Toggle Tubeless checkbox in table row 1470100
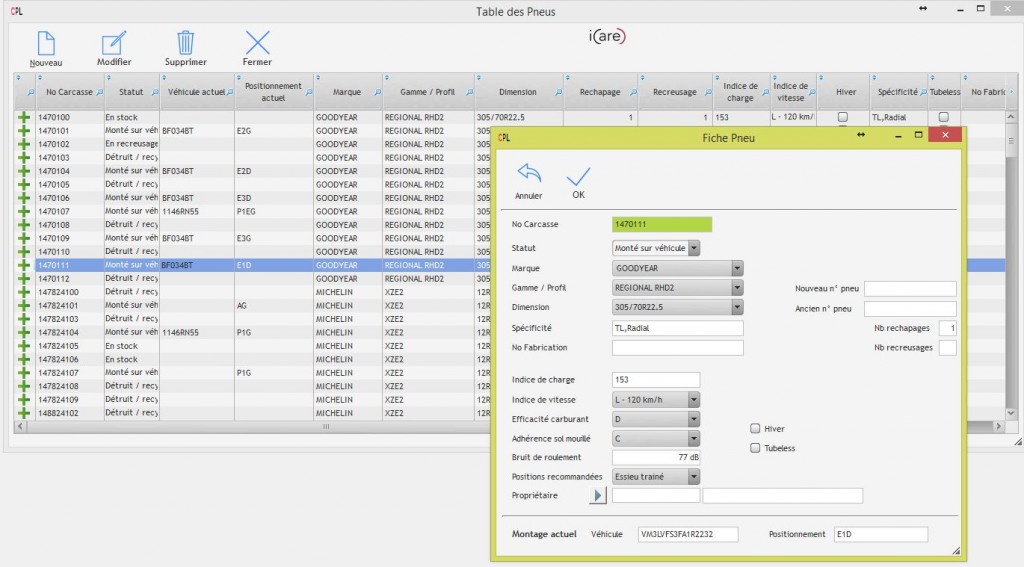 944,117
